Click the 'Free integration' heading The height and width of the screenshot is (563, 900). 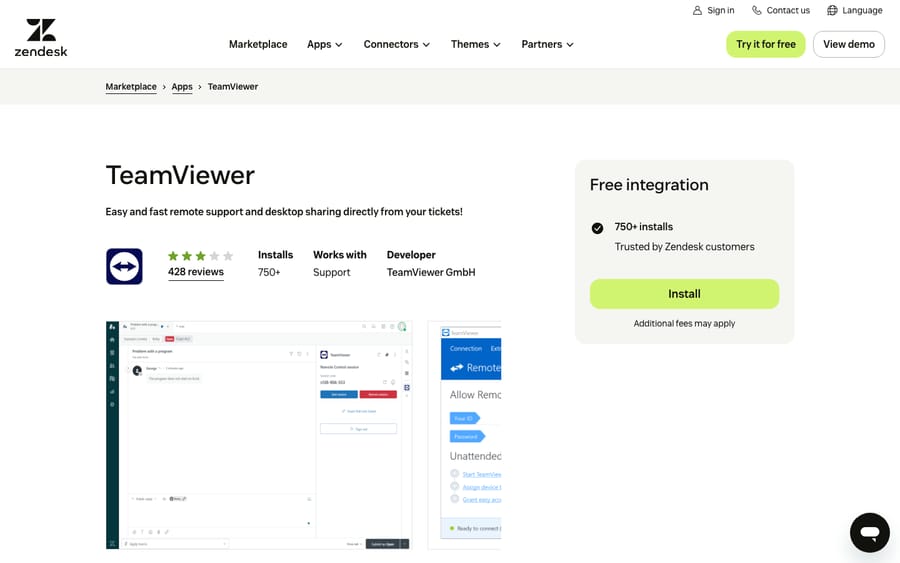649,185
